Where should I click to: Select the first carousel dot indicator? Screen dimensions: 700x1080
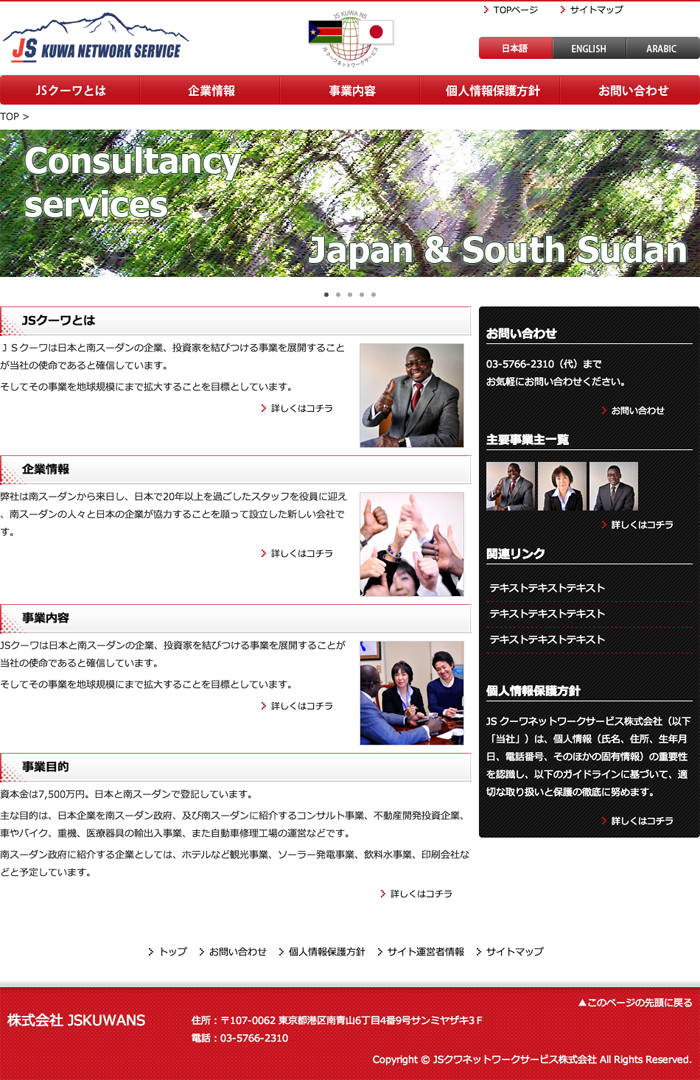click(x=326, y=295)
